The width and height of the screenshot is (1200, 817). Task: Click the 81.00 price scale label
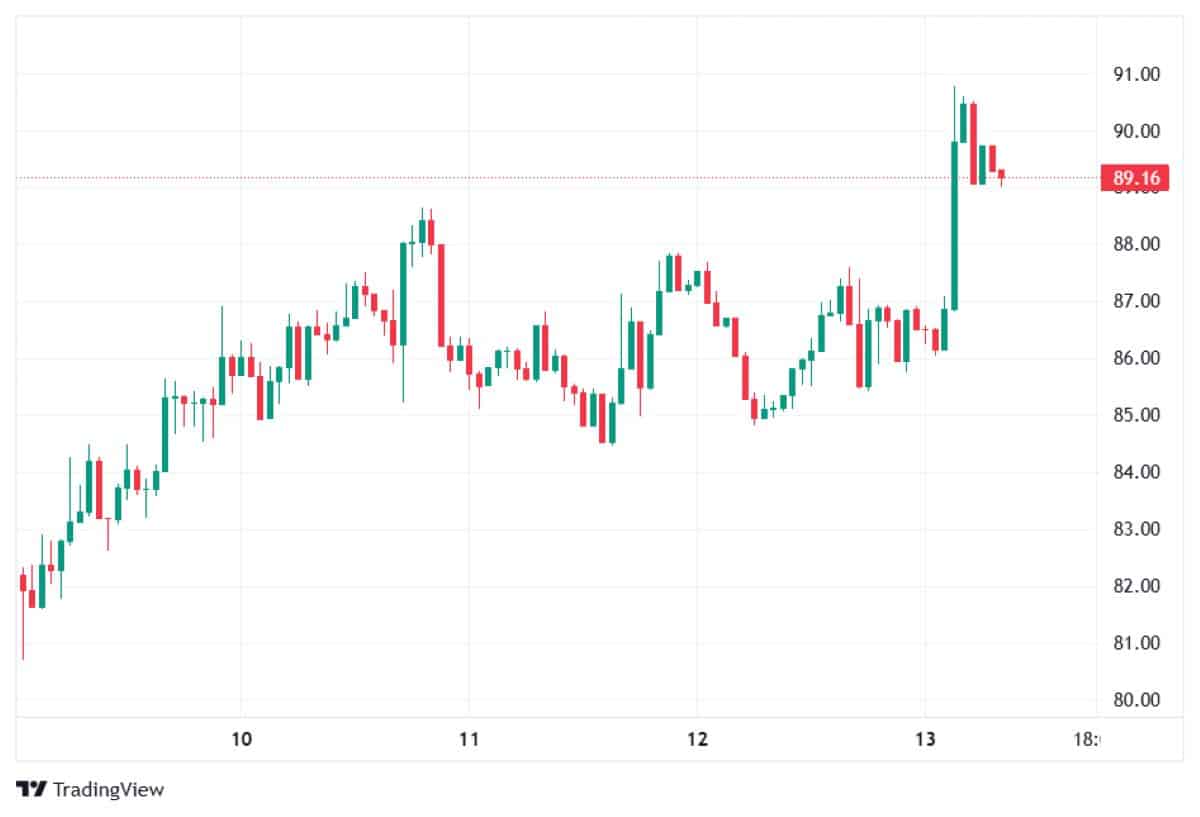pyautogui.click(x=1137, y=643)
